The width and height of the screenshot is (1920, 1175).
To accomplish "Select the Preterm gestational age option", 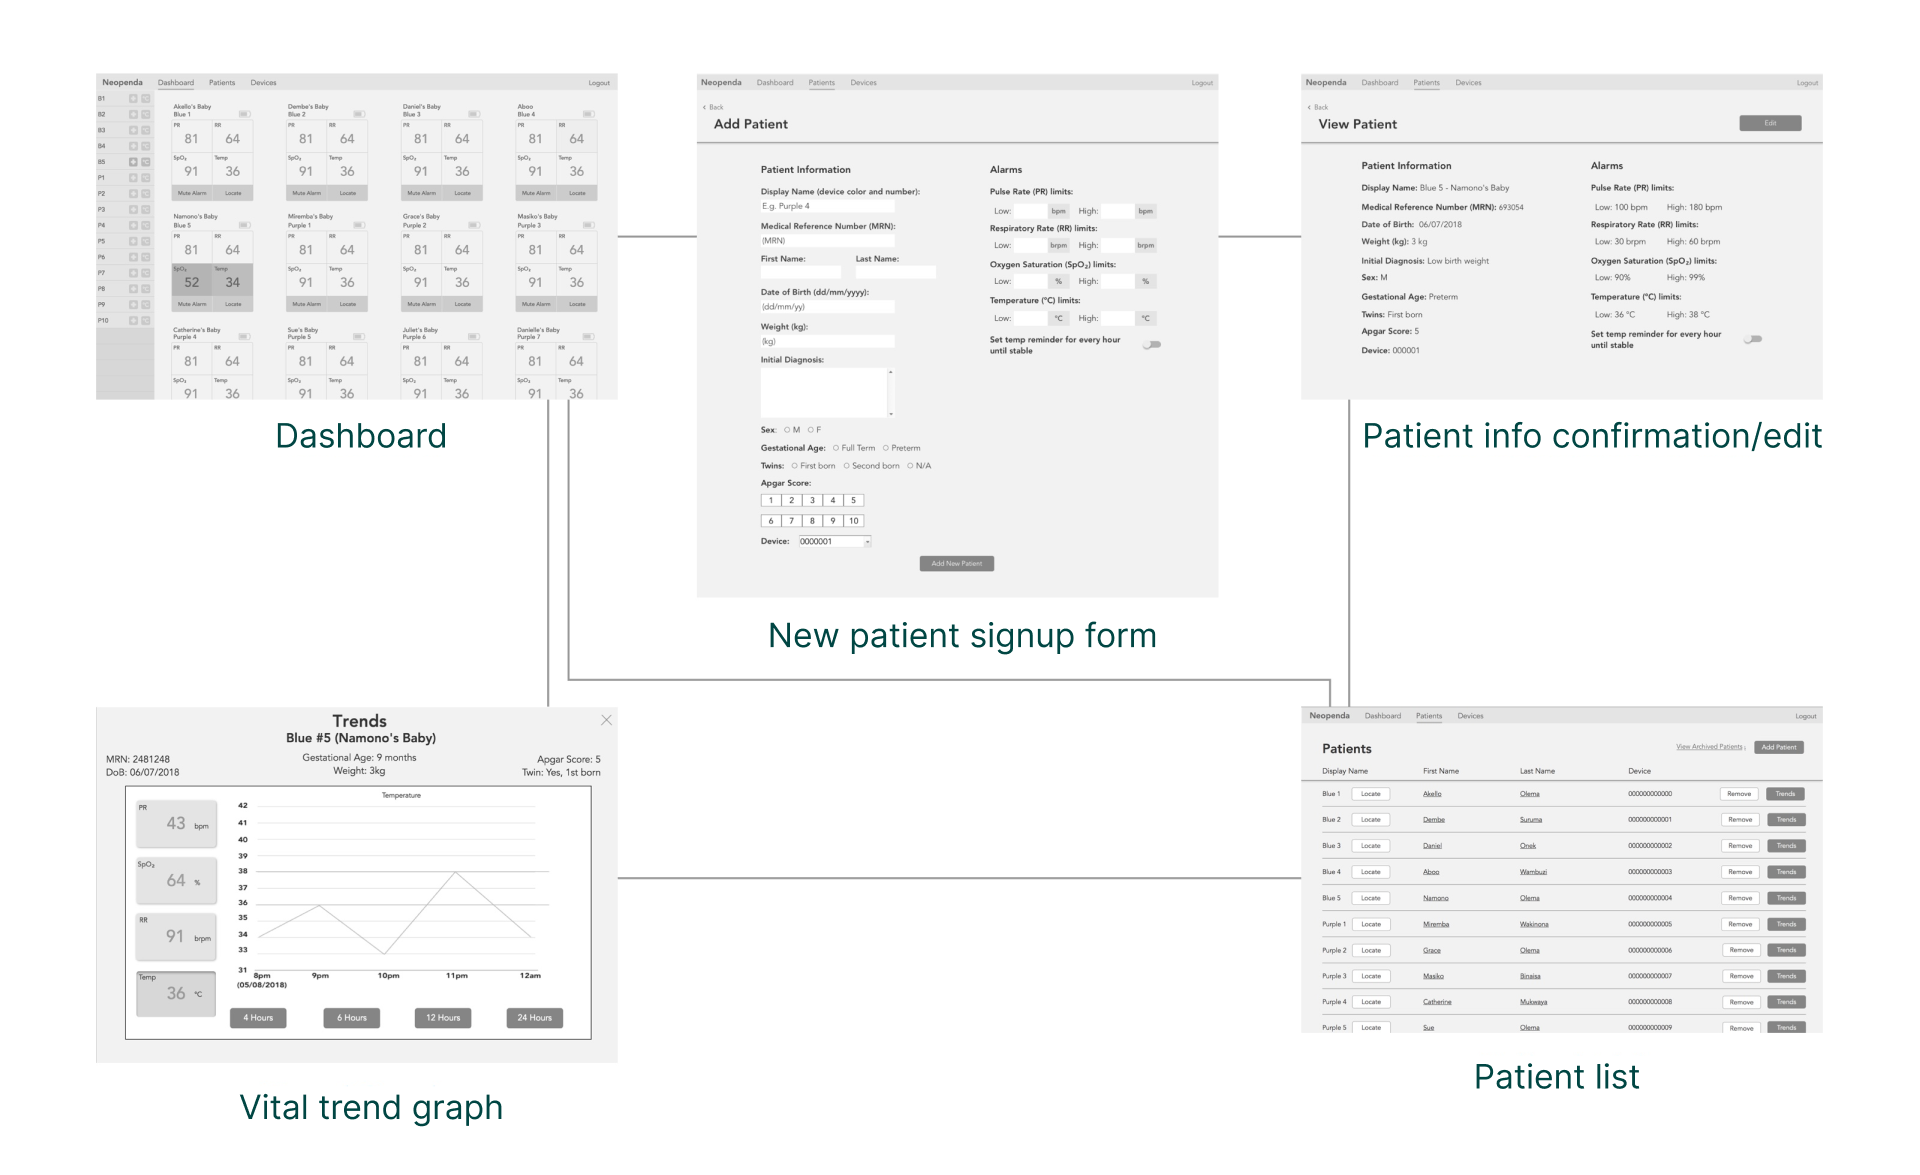I will click(x=886, y=448).
